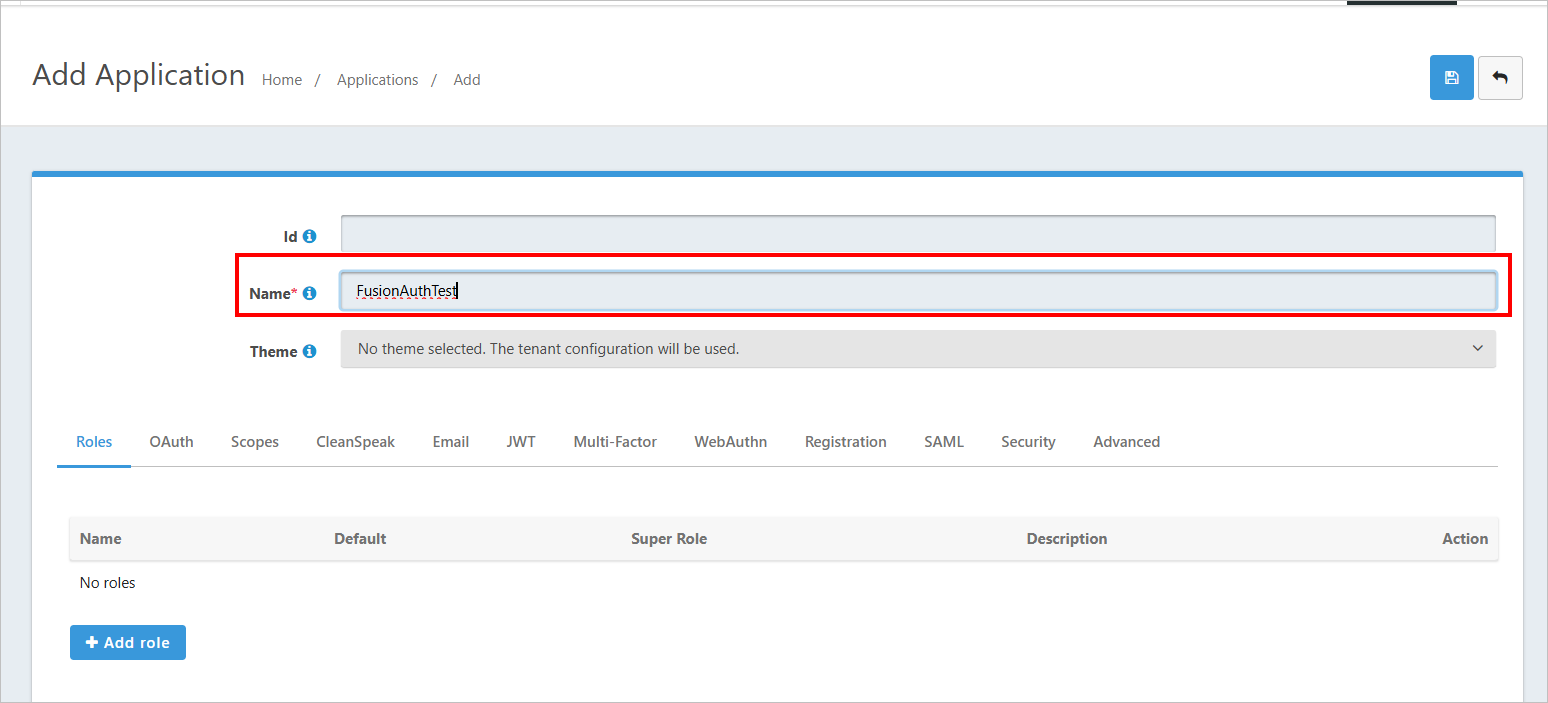
Task: Click the info icon beside Id
Action: pyautogui.click(x=309, y=236)
